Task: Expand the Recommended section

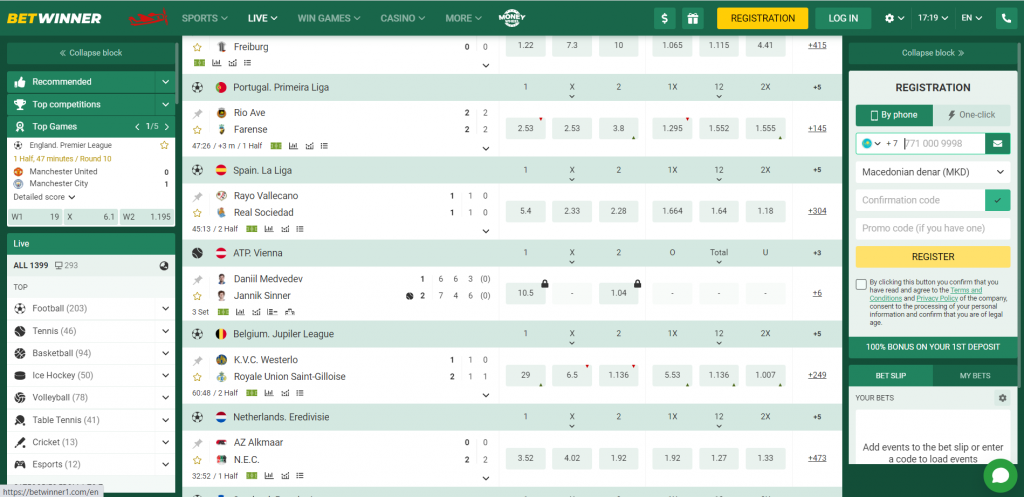Action: click(x=165, y=82)
